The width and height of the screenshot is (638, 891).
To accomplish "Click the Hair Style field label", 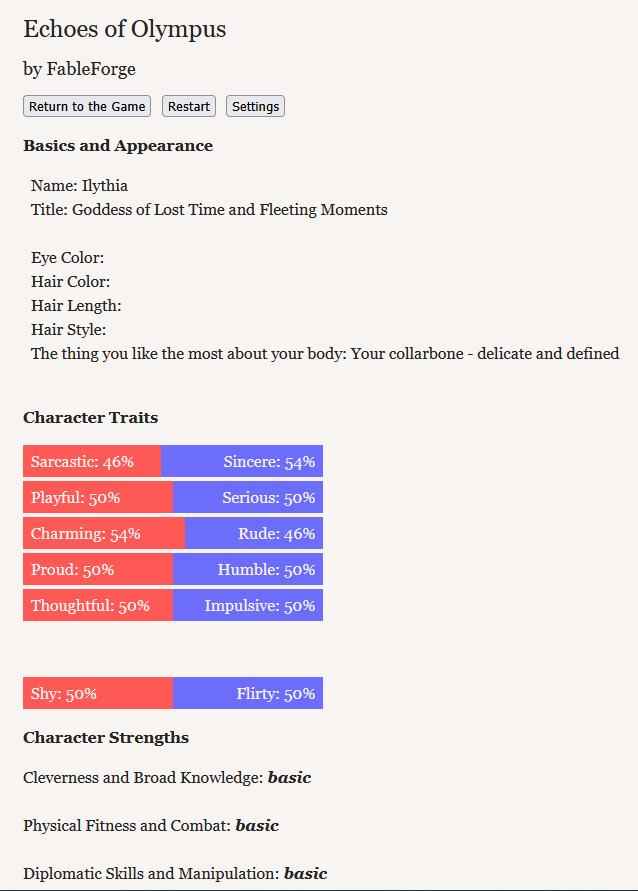I will pos(69,330).
